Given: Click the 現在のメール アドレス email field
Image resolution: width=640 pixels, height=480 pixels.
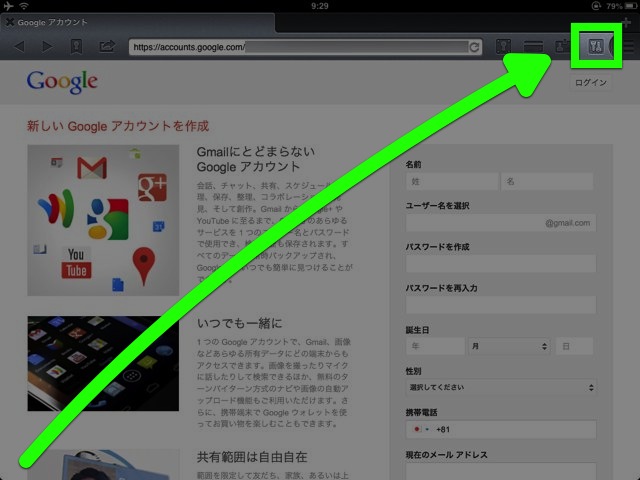Looking at the screenshot, I should point(501,471).
